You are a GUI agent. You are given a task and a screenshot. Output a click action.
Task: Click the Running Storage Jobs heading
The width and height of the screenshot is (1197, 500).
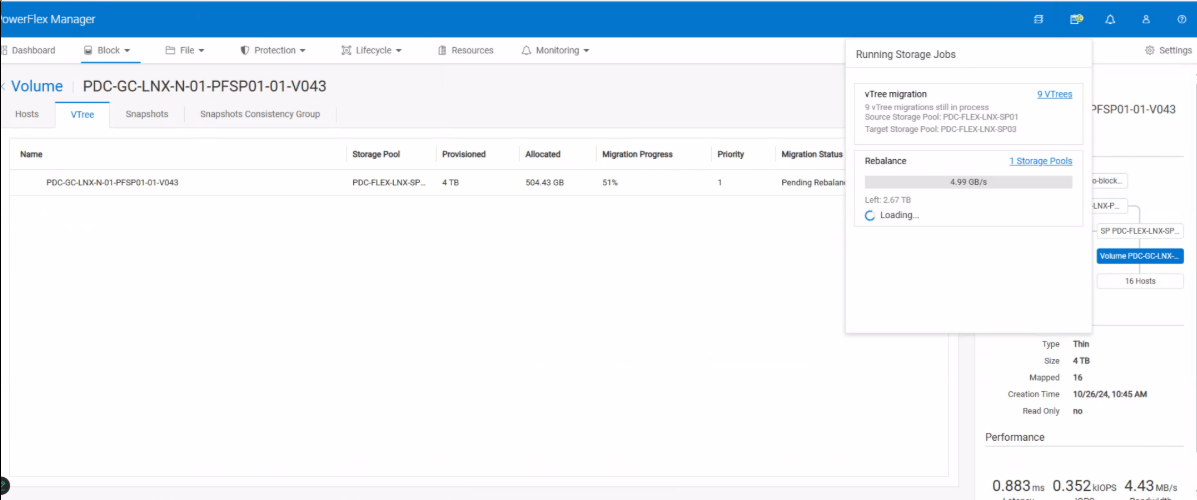click(905, 55)
